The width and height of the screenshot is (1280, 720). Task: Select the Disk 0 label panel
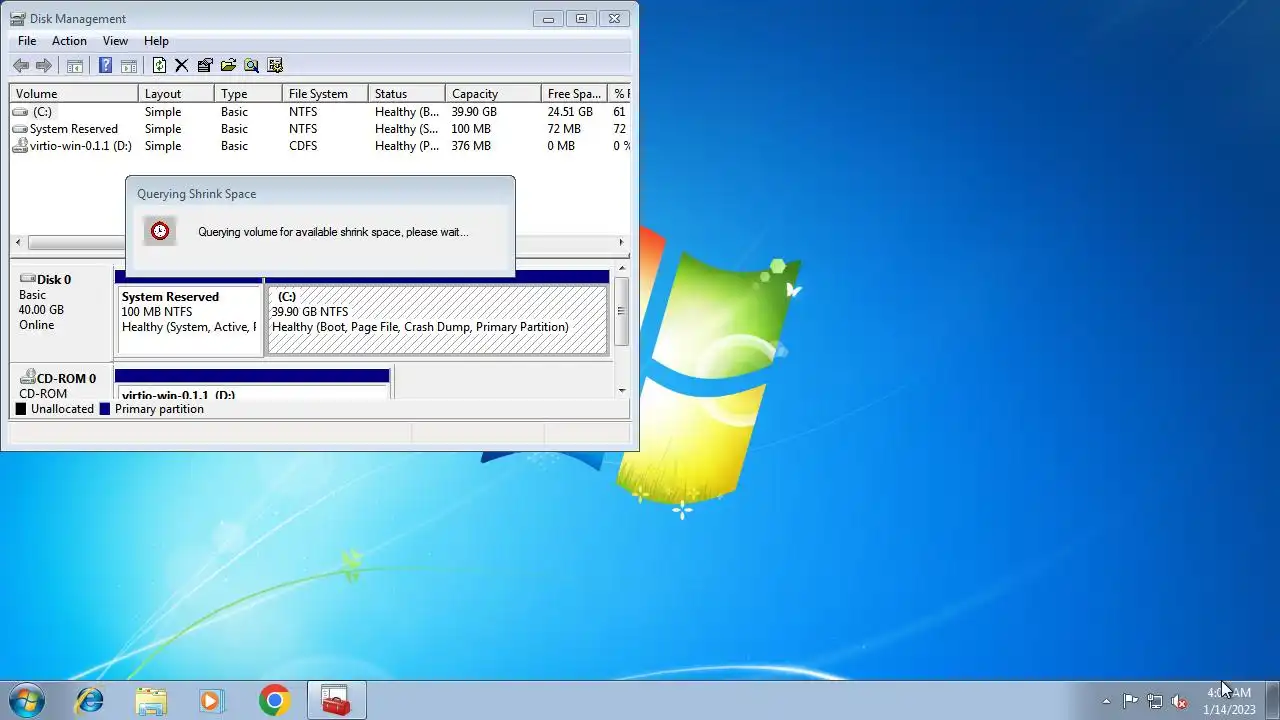click(x=61, y=312)
